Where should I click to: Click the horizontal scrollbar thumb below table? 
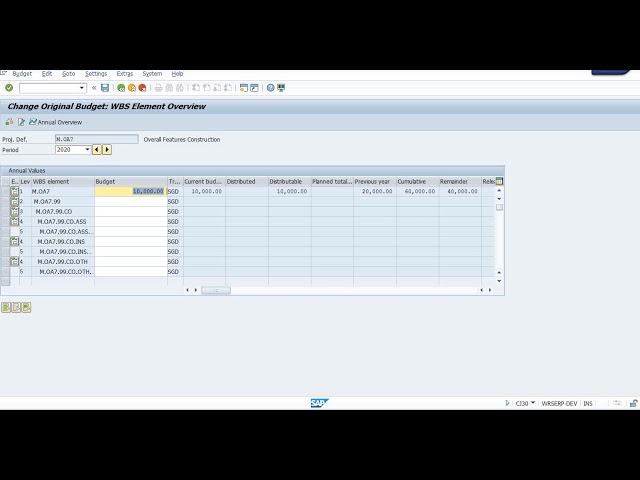(x=216, y=290)
